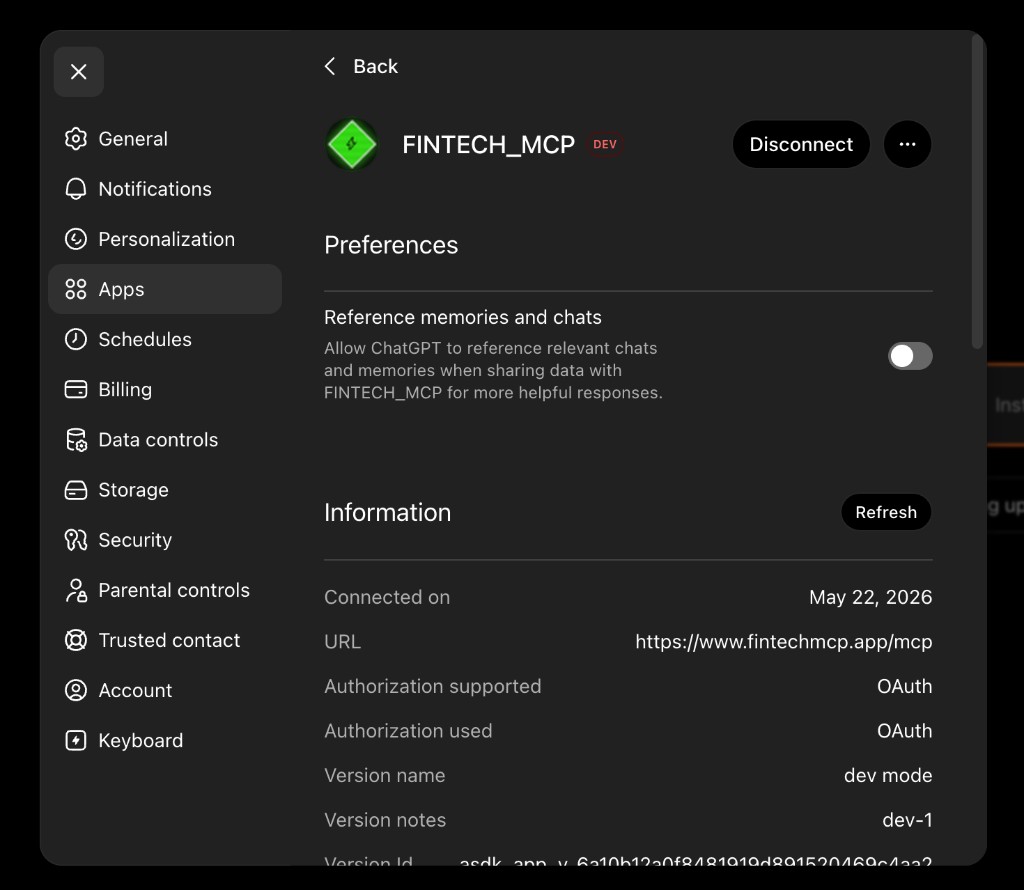
Task: Open Keyboard settings label
Action: 140,740
